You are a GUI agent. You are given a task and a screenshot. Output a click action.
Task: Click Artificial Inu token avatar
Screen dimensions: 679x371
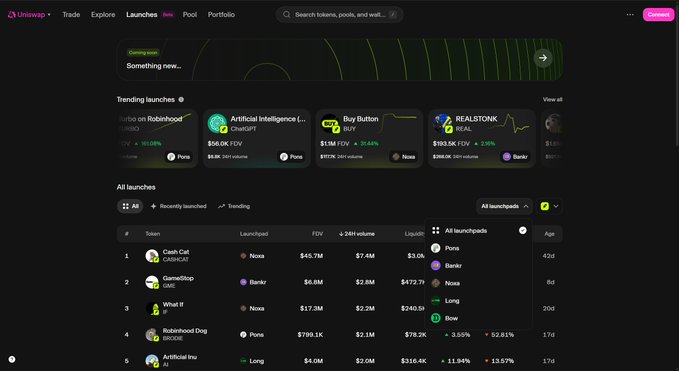pyautogui.click(x=152, y=361)
